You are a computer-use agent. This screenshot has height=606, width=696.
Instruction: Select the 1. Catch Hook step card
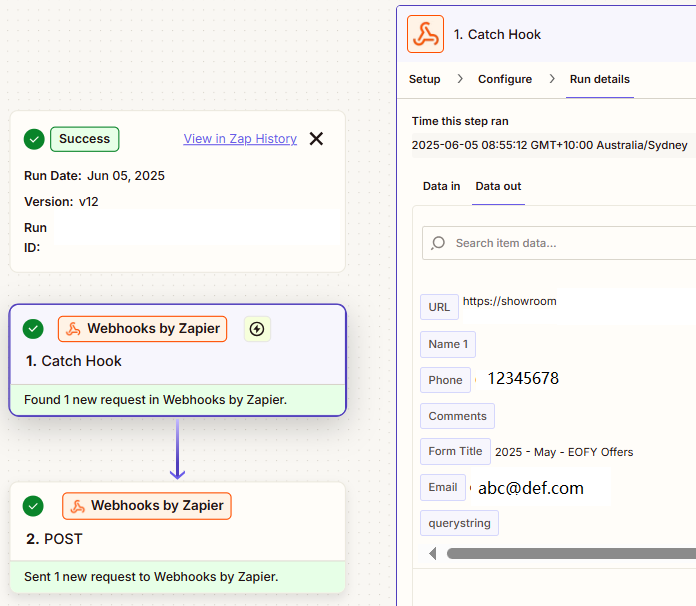pos(178,360)
